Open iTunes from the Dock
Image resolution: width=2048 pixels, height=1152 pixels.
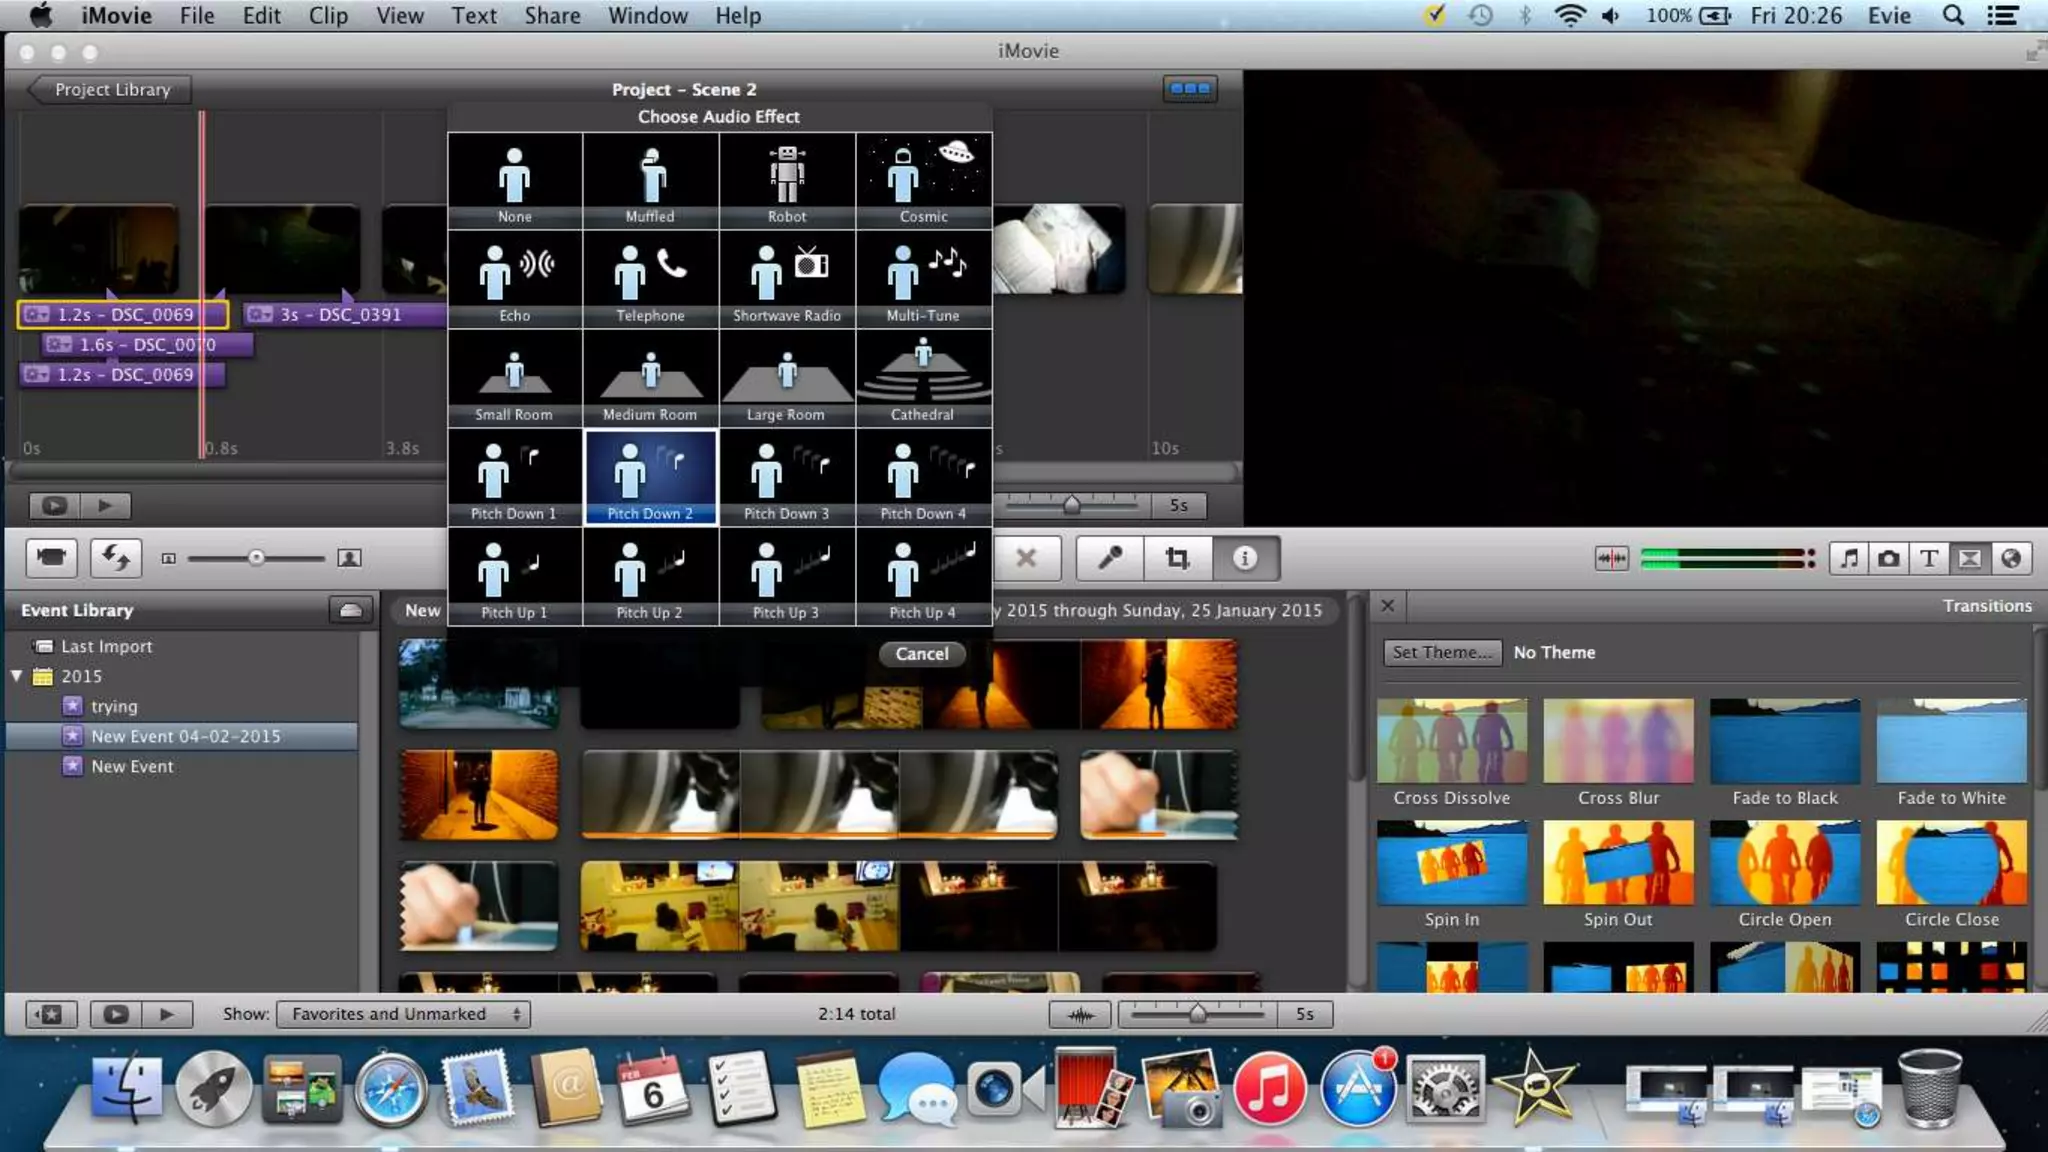[x=1270, y=1090]
